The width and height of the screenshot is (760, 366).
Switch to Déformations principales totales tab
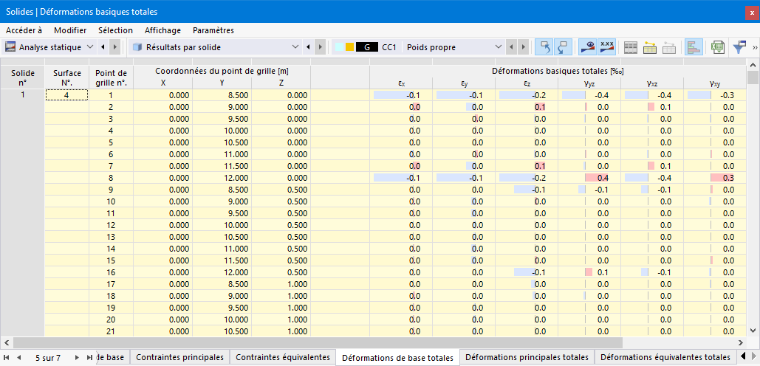tap(527, 357)
